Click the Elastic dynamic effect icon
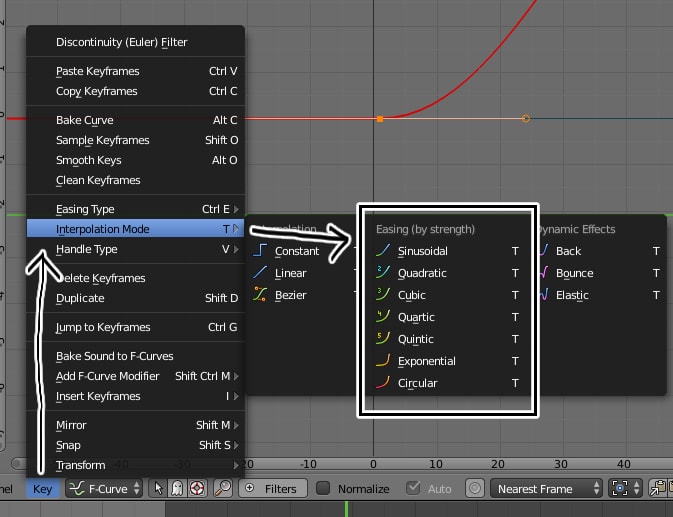 click(544, 294)
